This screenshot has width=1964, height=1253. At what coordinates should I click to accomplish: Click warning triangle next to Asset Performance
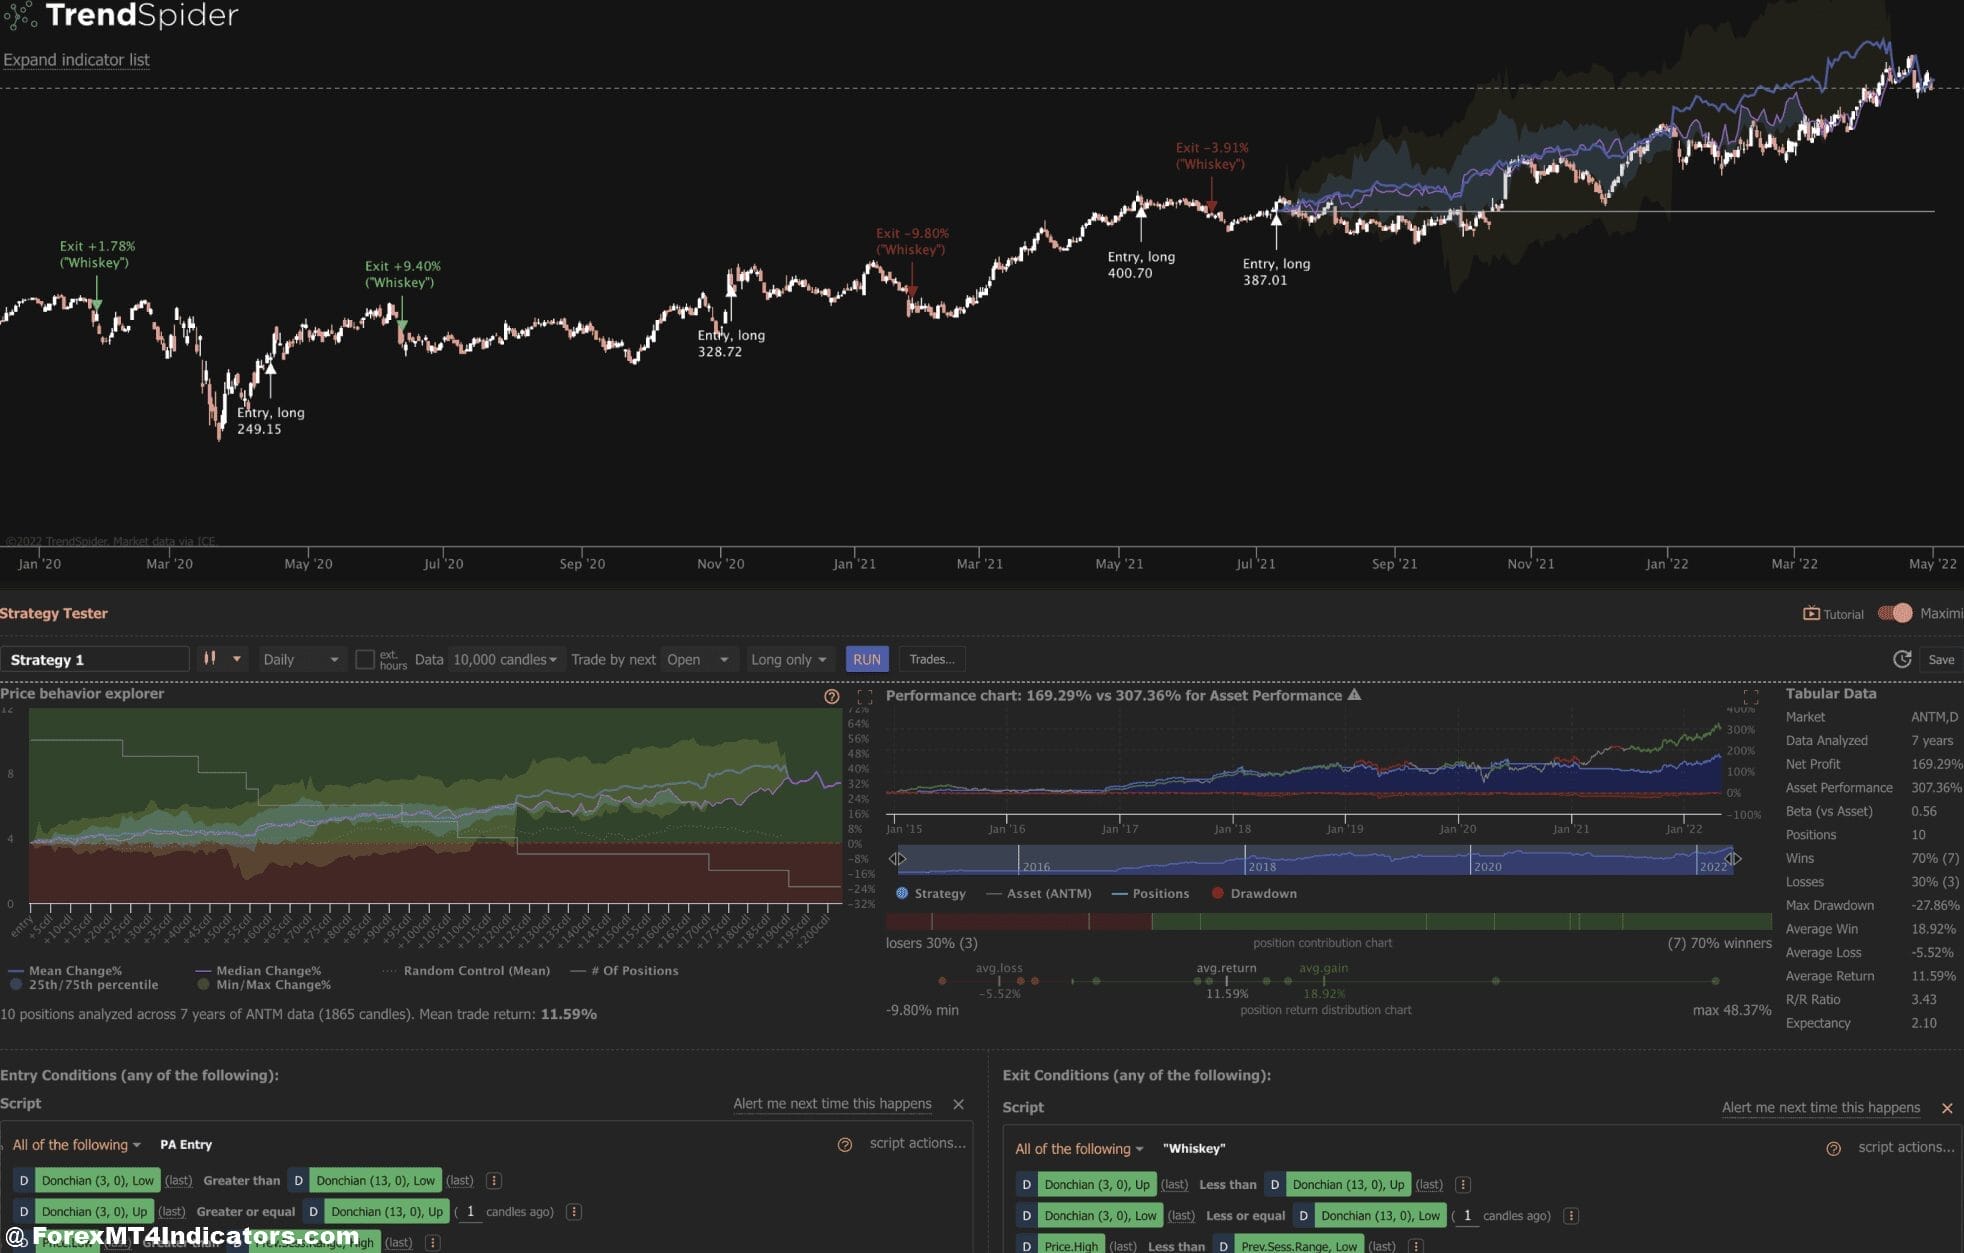point(1354,695)
